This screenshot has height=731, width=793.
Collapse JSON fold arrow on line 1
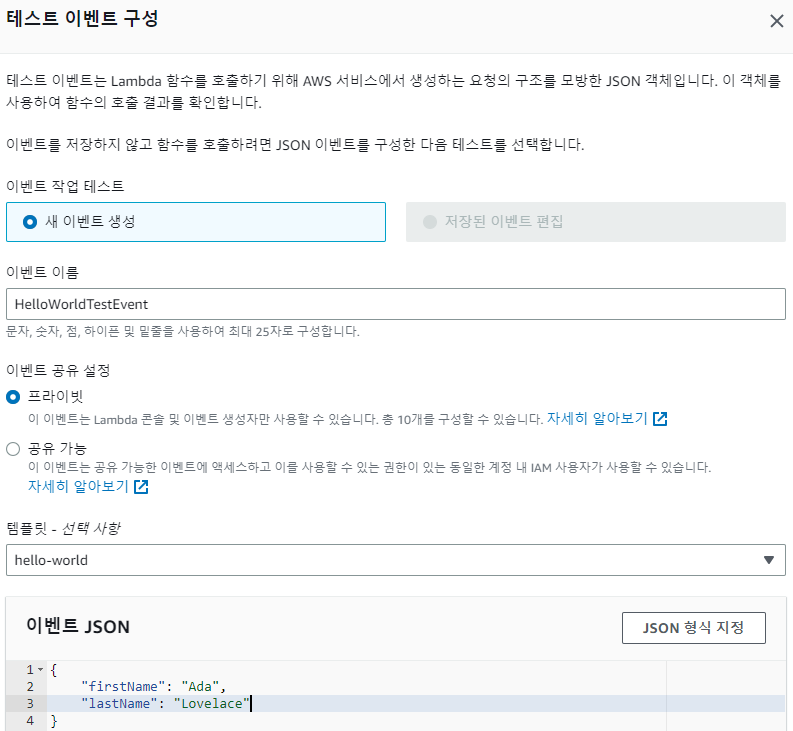point(40,669)
